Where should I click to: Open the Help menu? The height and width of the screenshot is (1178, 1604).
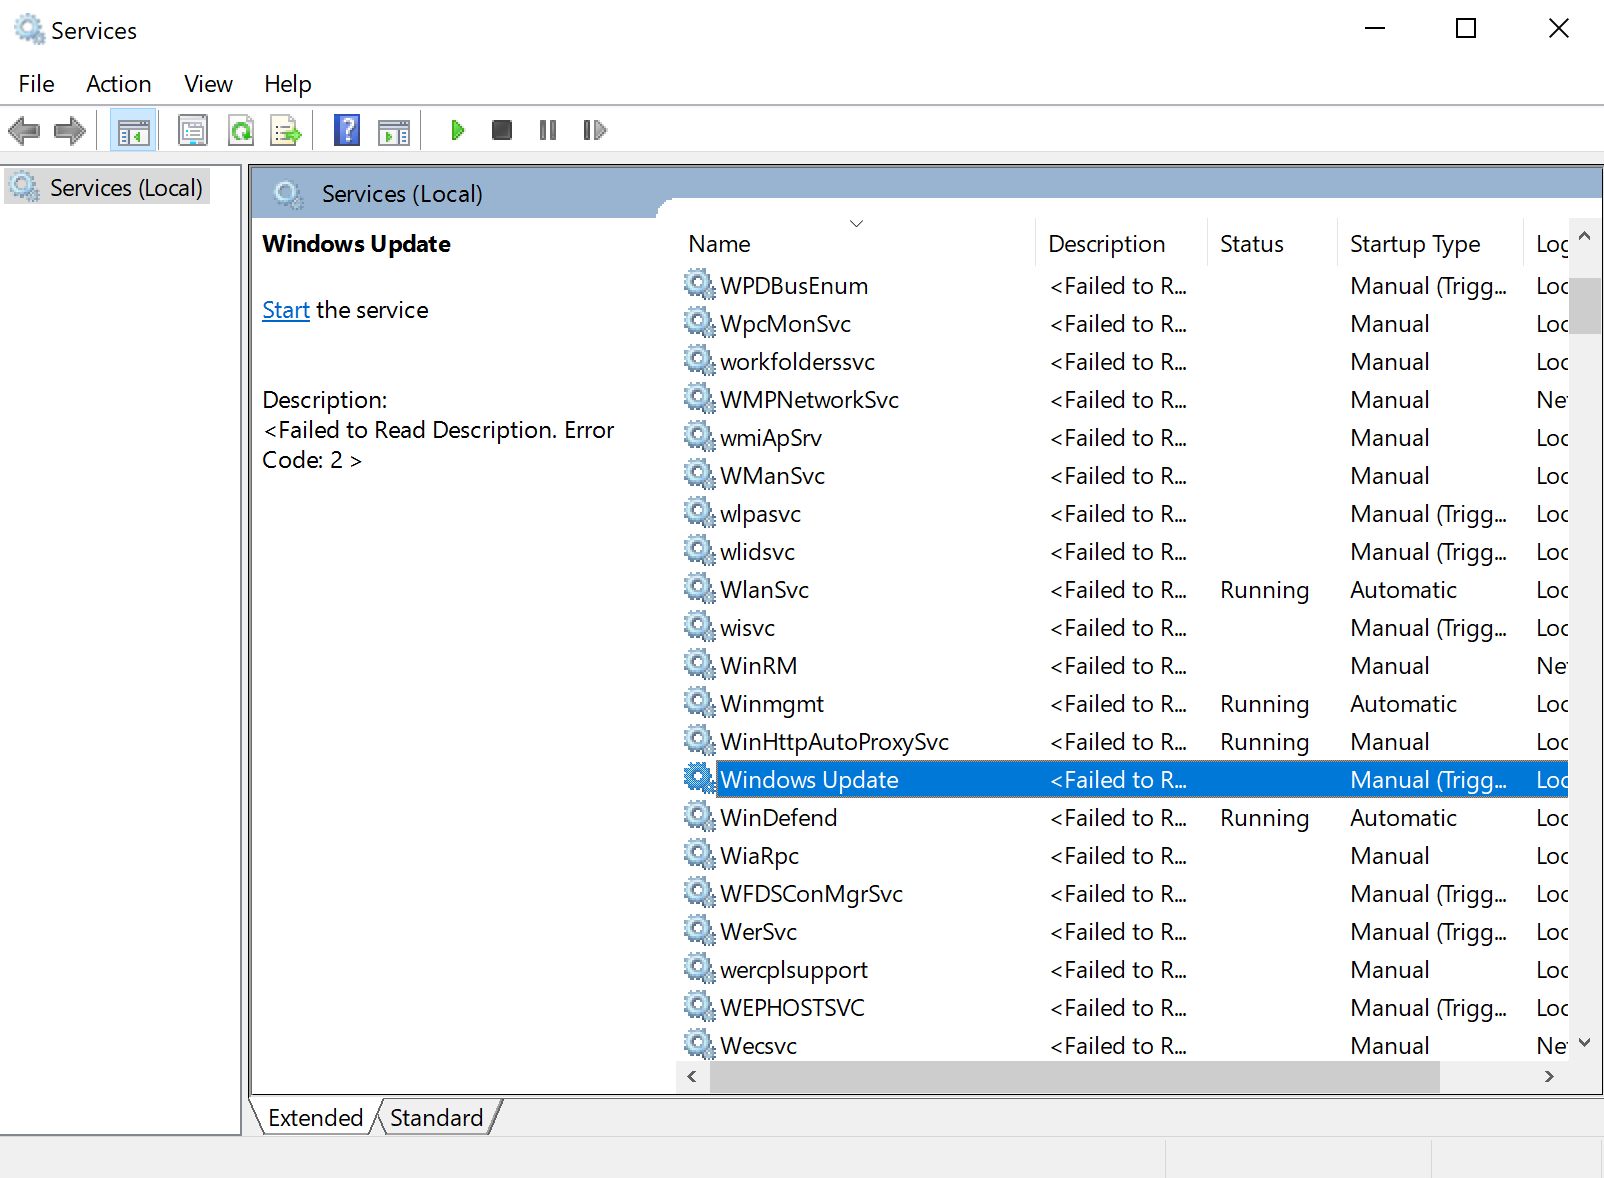pos(288,84)
